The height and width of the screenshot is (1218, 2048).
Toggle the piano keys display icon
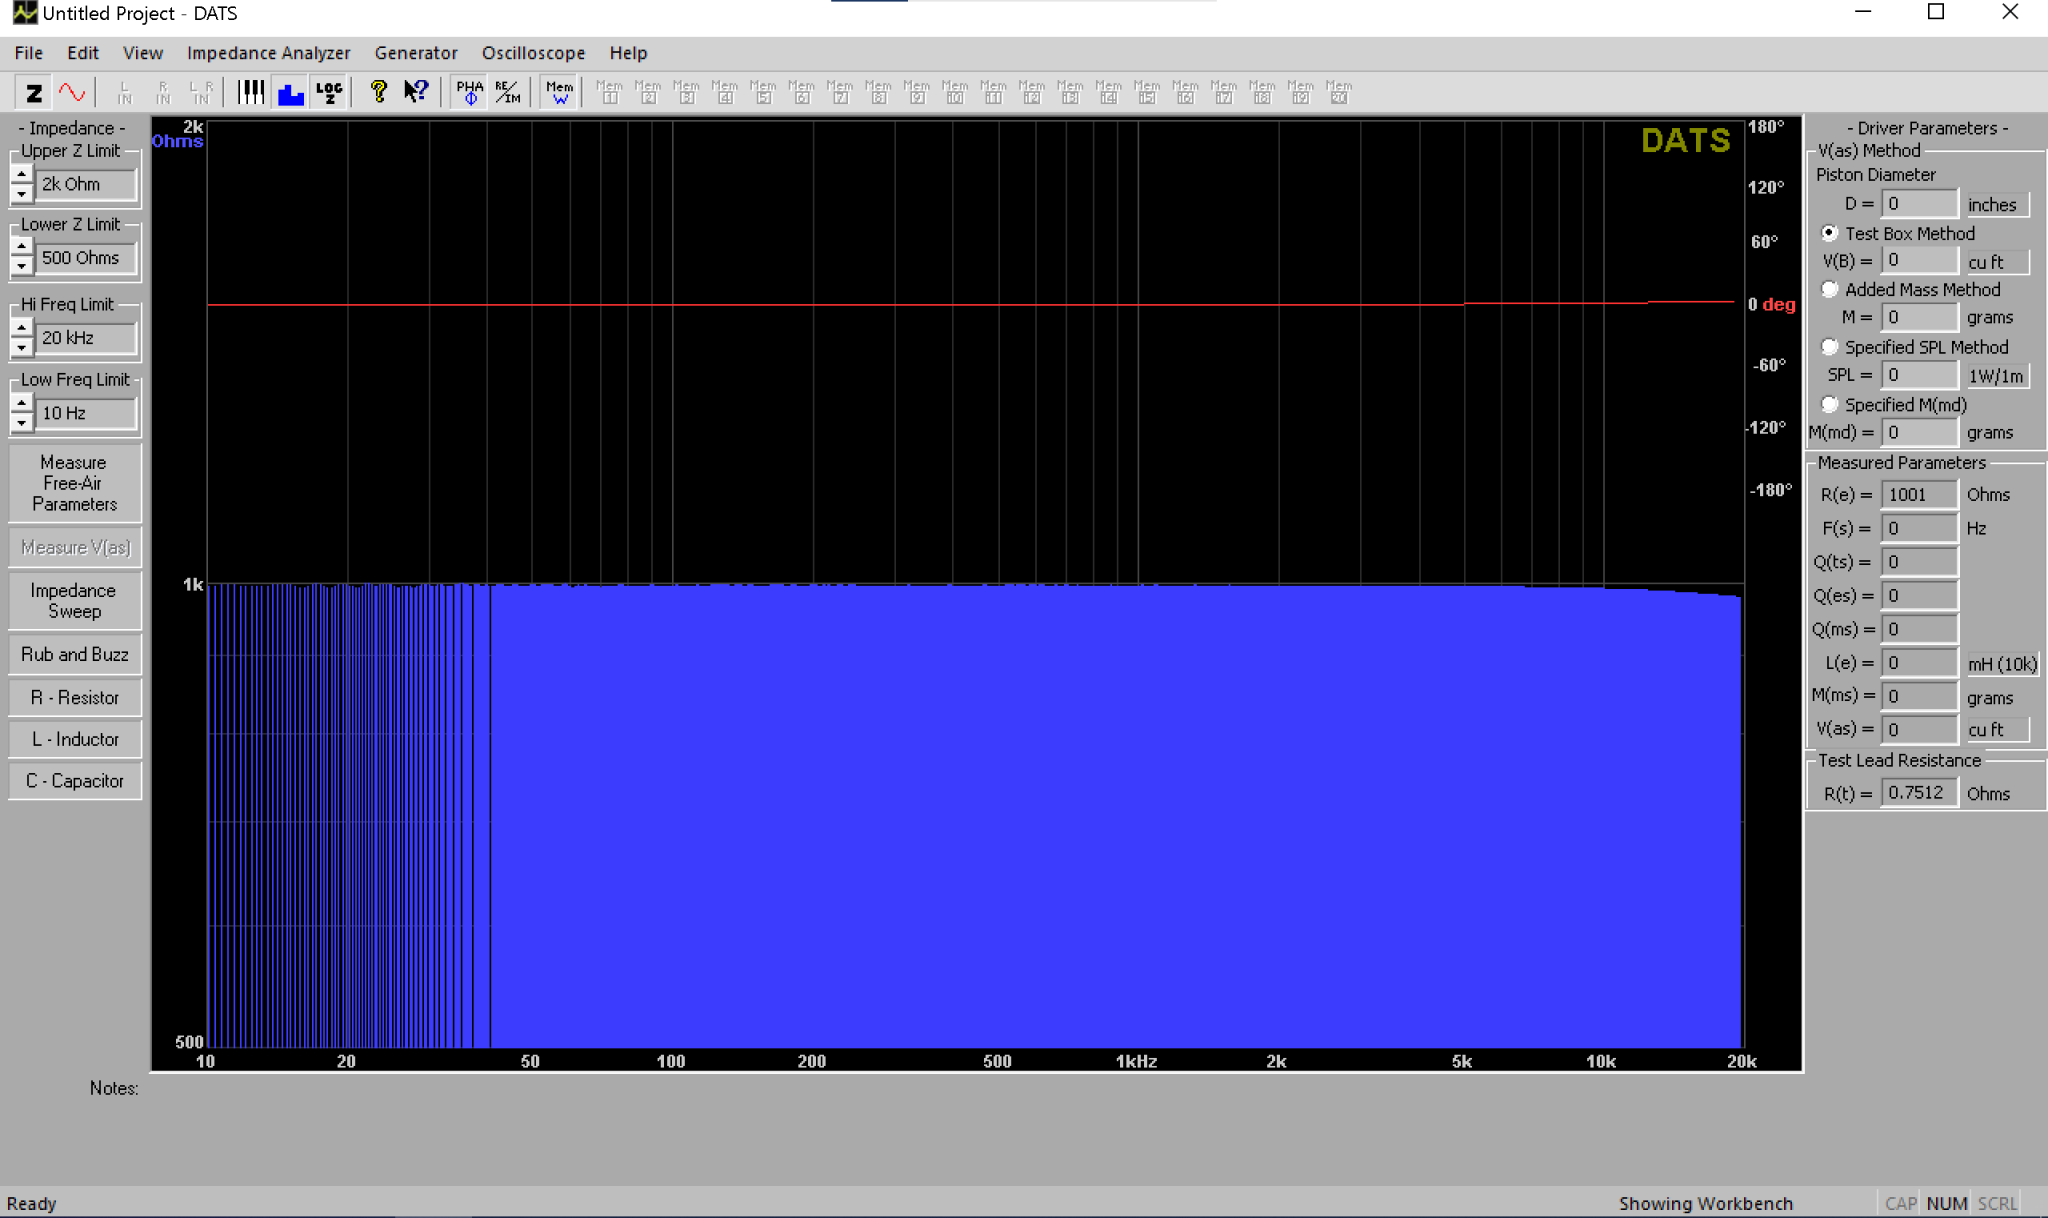[x=251, y=93]
